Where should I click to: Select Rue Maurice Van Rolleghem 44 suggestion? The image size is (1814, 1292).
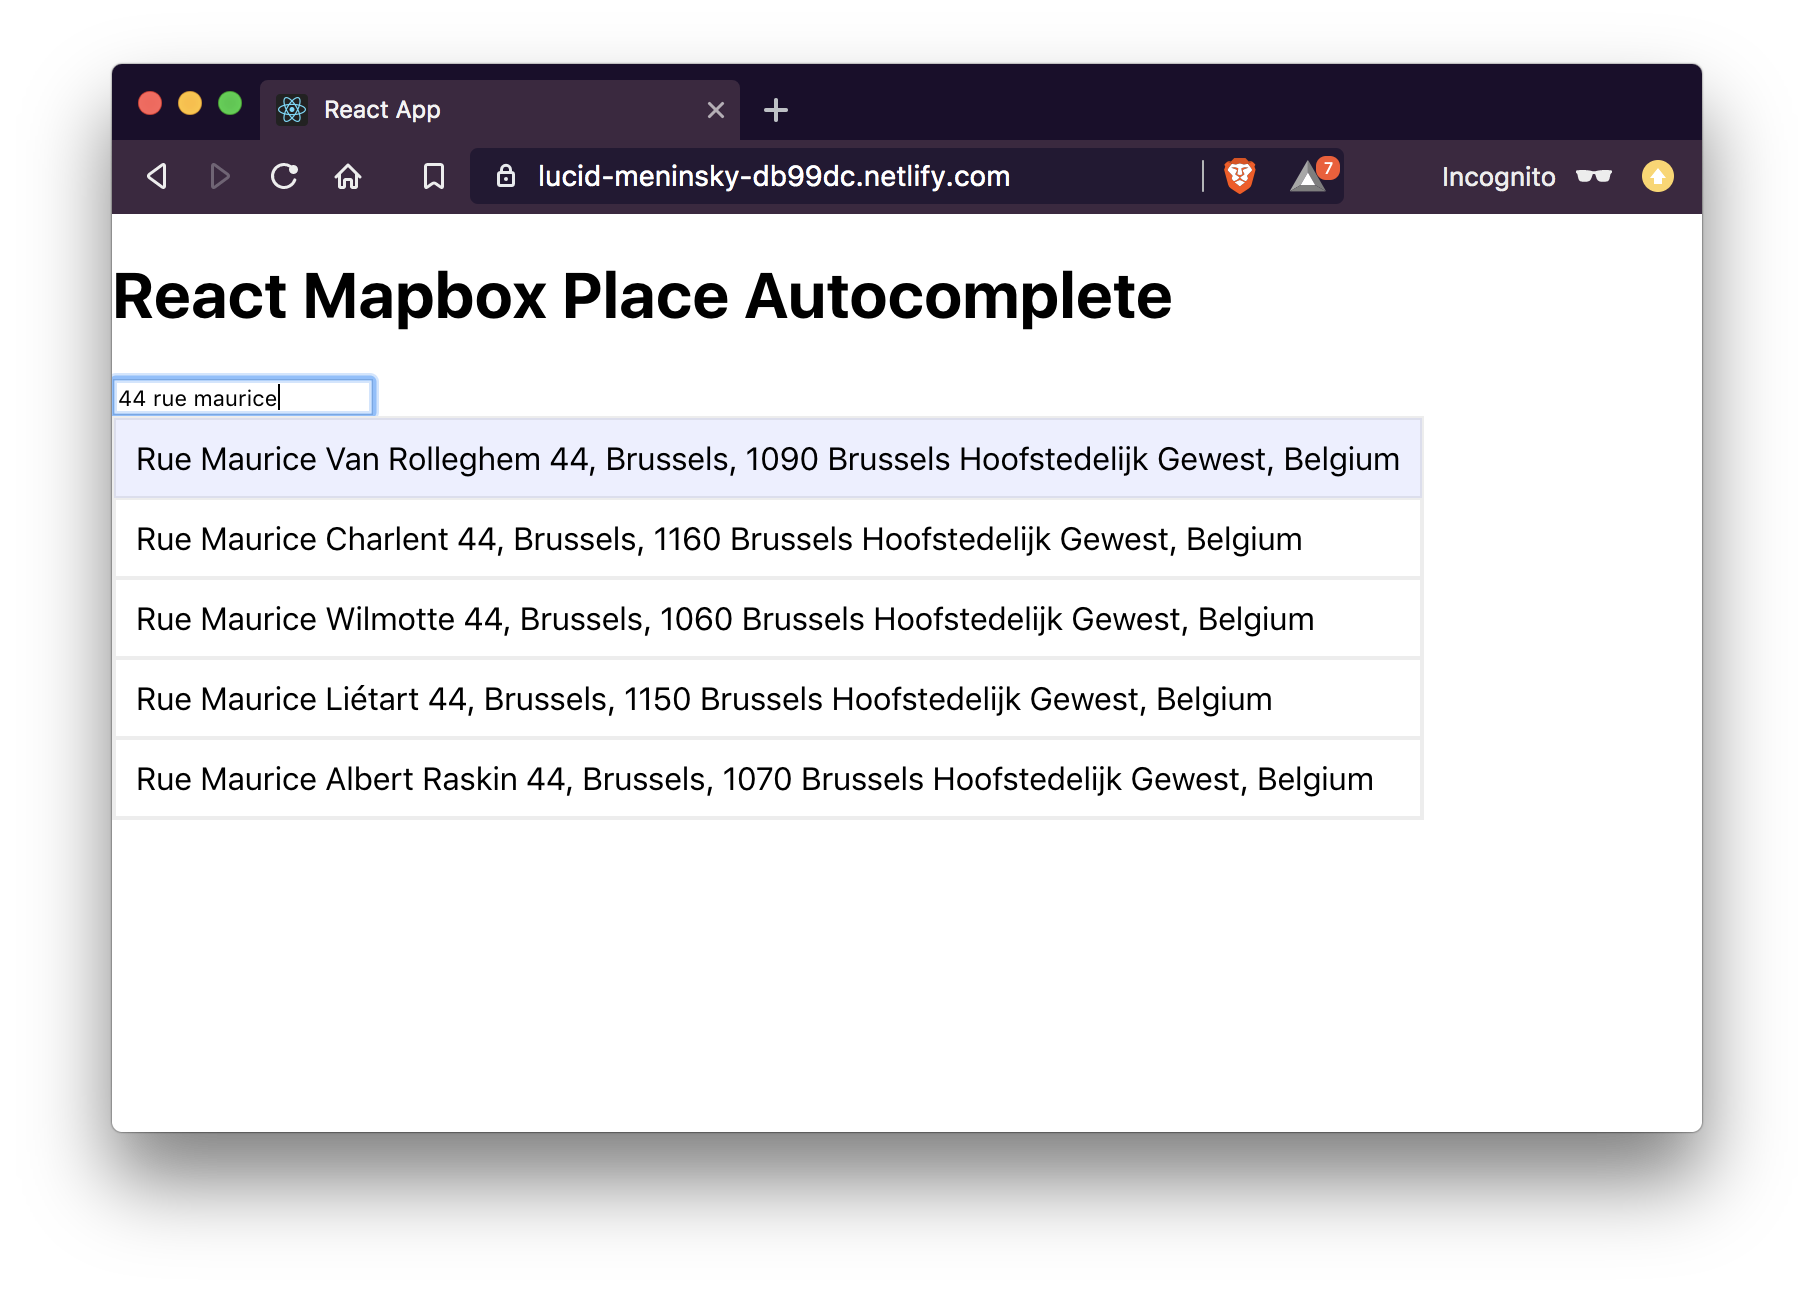(x=766, y=458)
